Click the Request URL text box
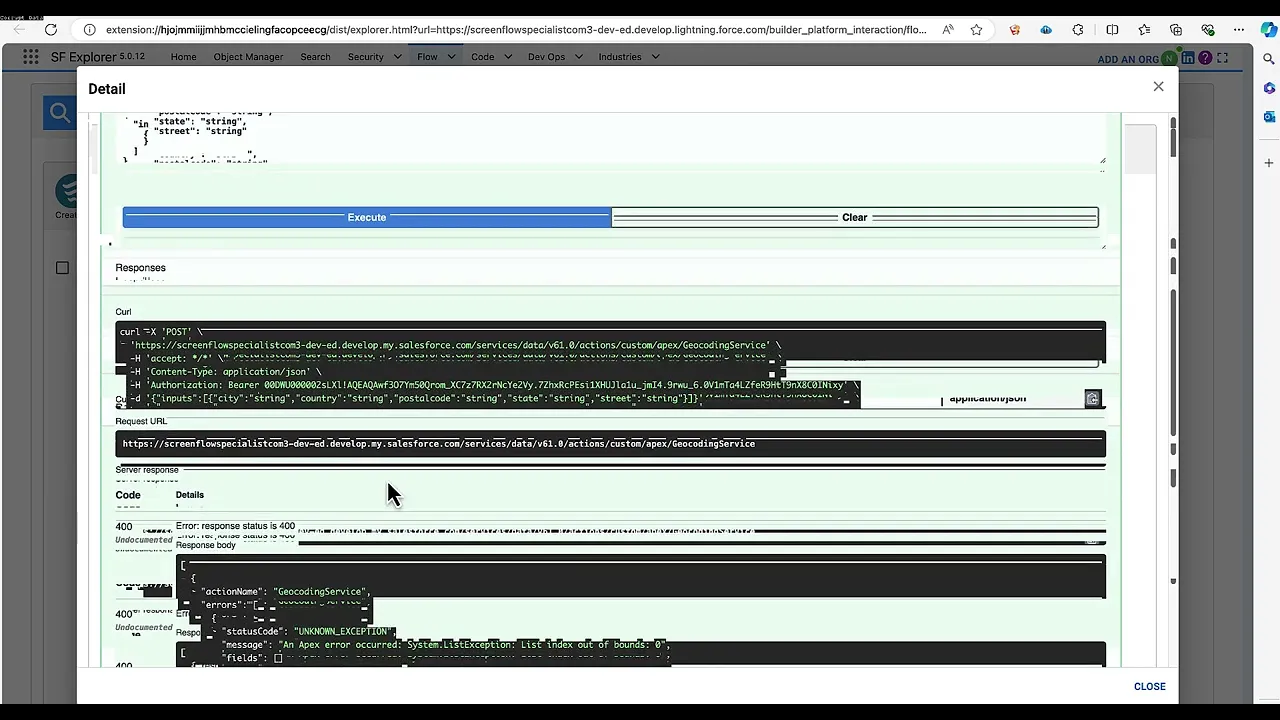The width and height of the screenshot is (1280, 720). click(x=610, y=444)
